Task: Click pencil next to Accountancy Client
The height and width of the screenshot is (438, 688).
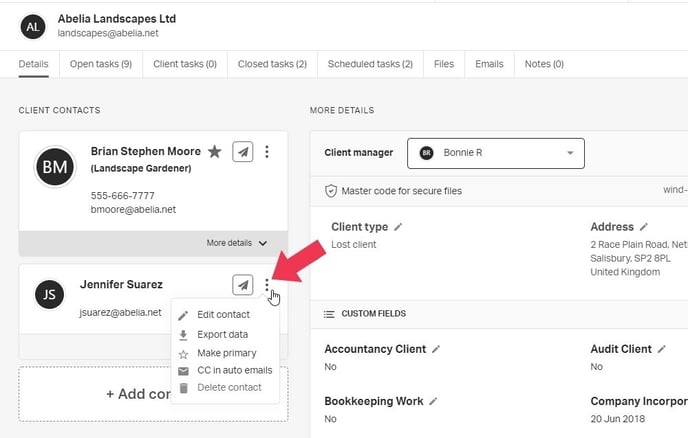Action: coord(436,349)
